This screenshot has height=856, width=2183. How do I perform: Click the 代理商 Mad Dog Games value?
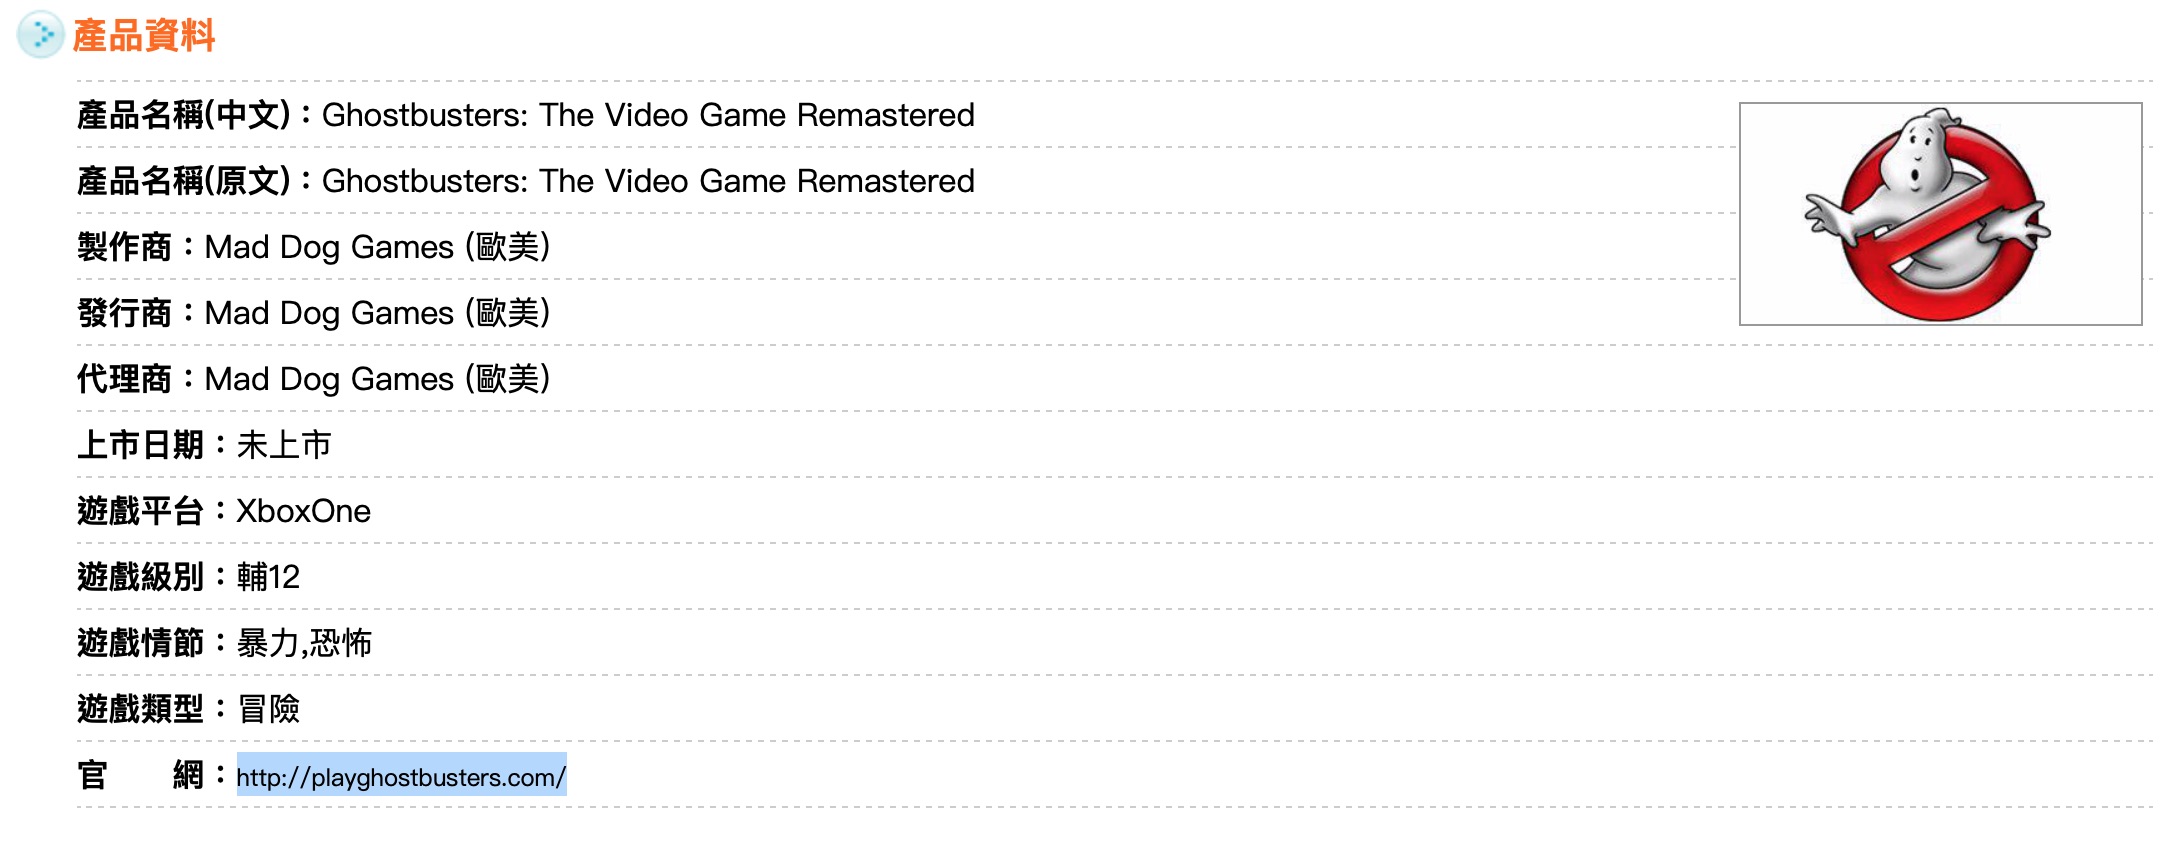point(377,379)
